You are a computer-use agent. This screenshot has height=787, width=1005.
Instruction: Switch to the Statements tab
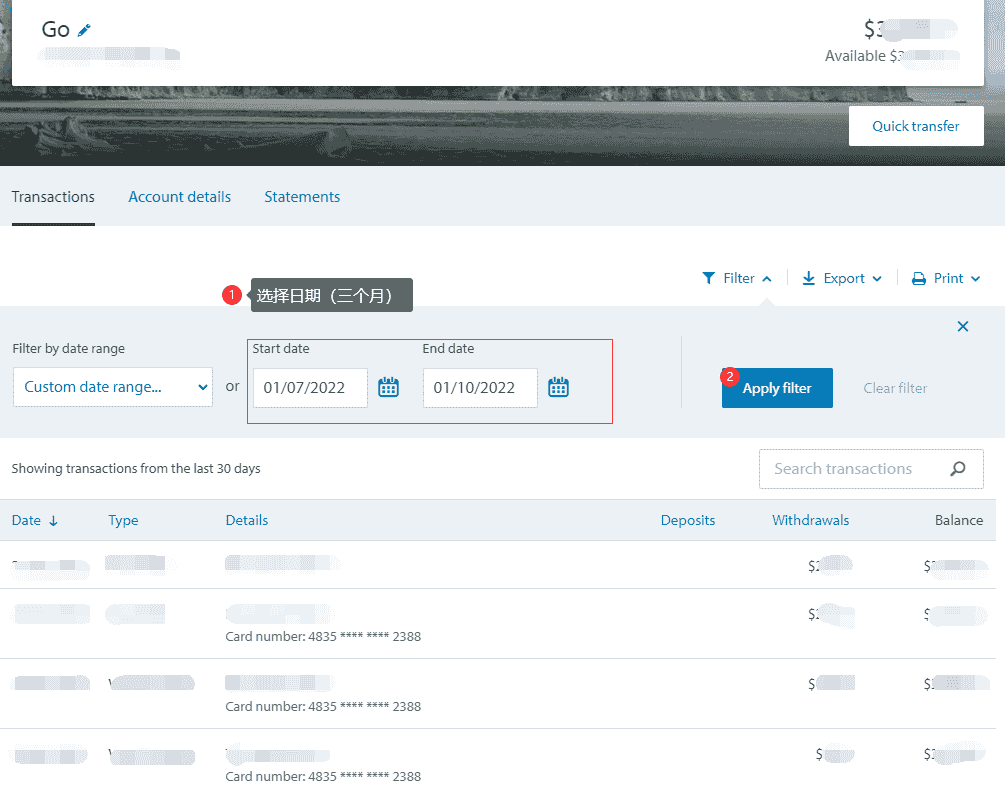pos(302,197)
